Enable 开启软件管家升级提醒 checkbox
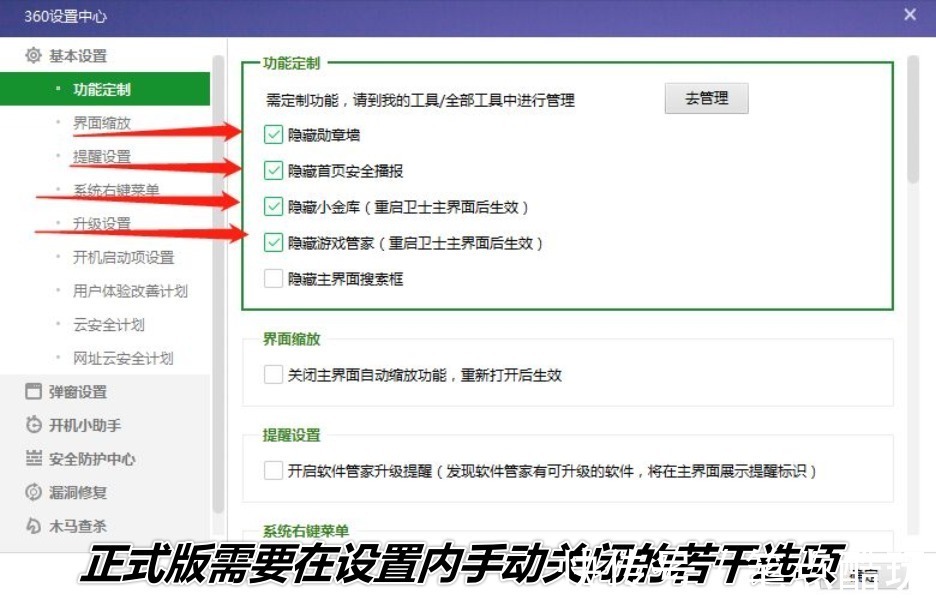The width and height of the screenshot is (936, 599). tap(273, 471)
